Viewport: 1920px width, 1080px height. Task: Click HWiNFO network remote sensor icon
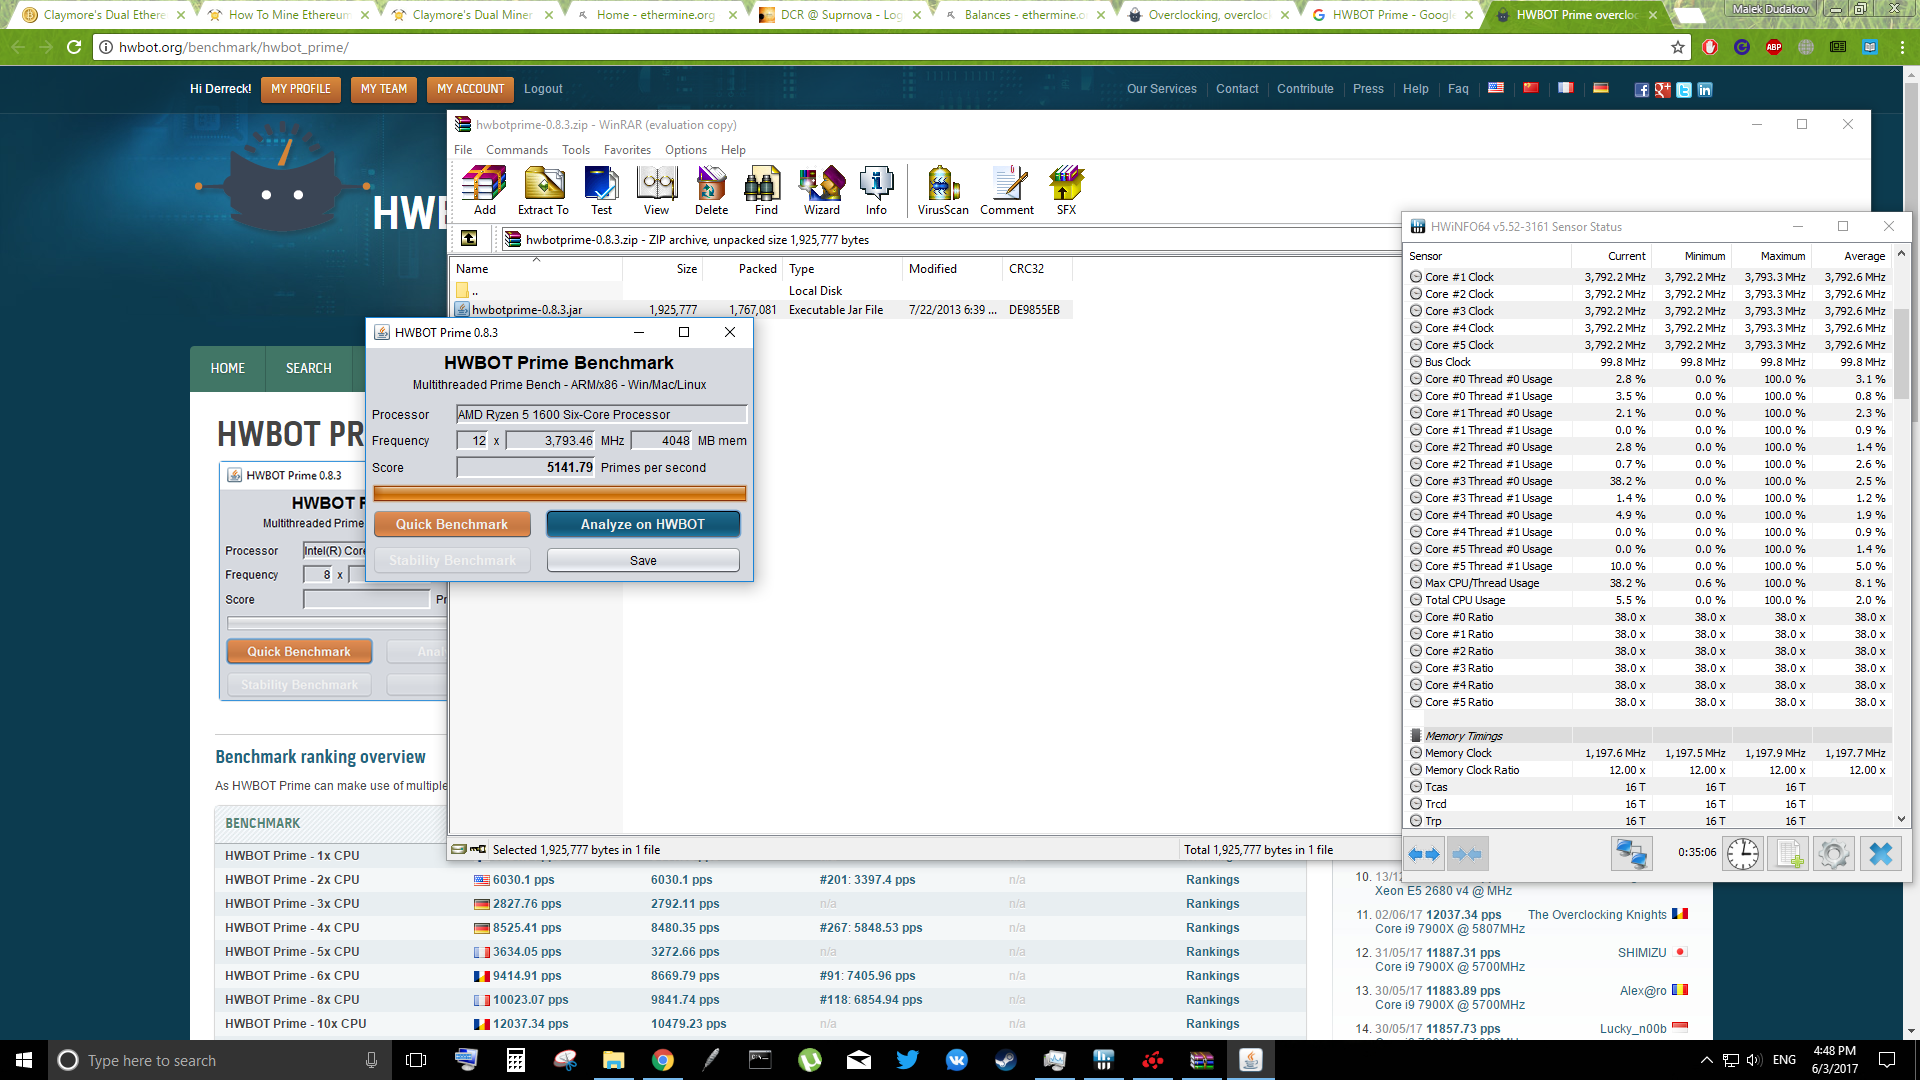1631,854
